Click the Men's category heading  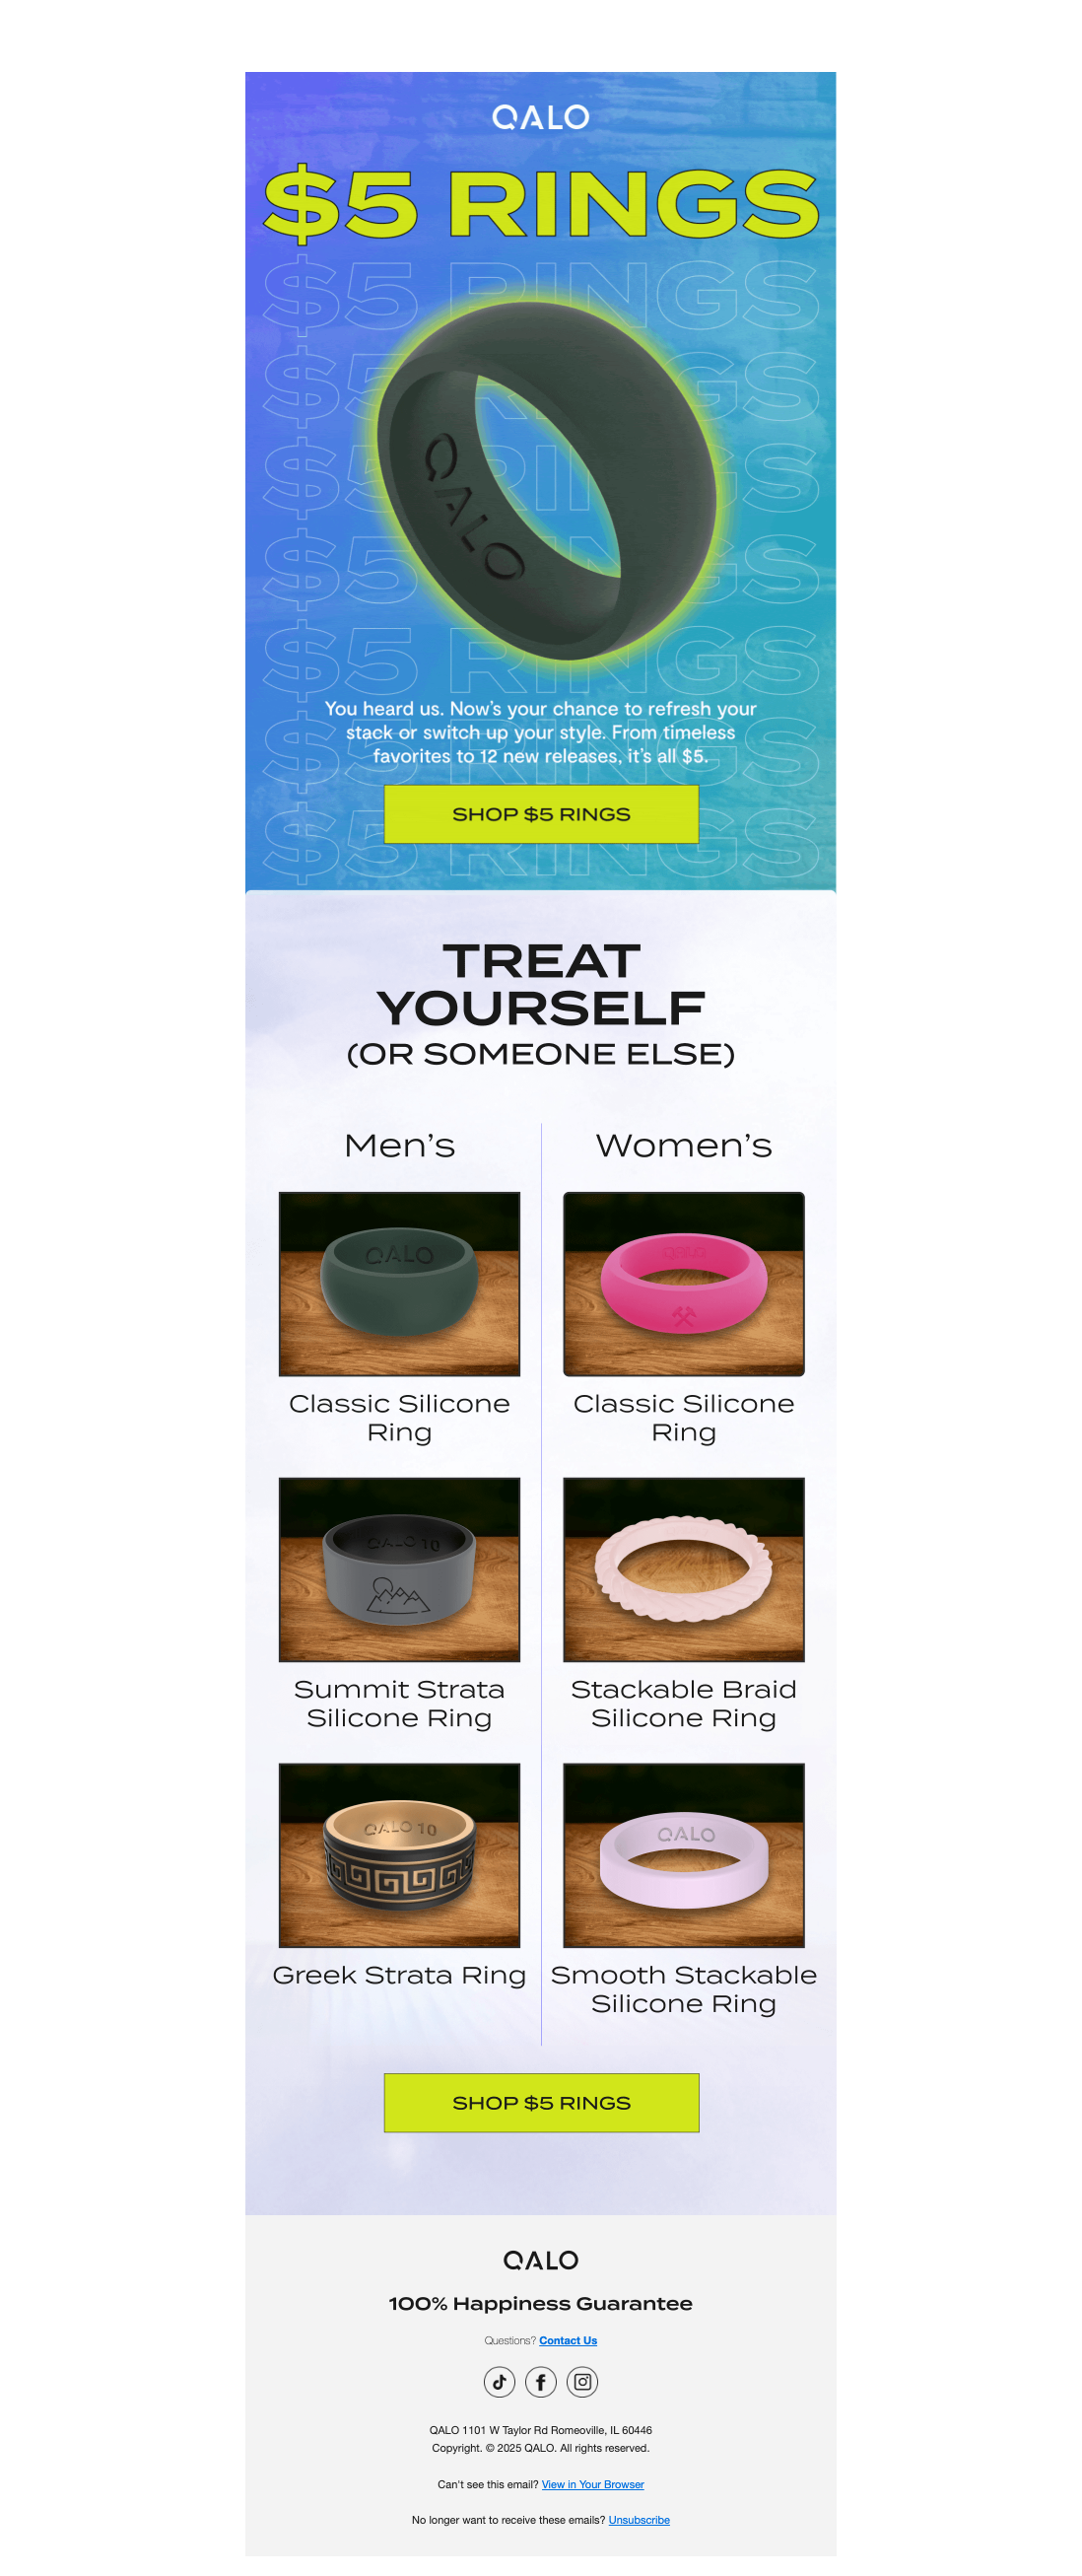399,1146
